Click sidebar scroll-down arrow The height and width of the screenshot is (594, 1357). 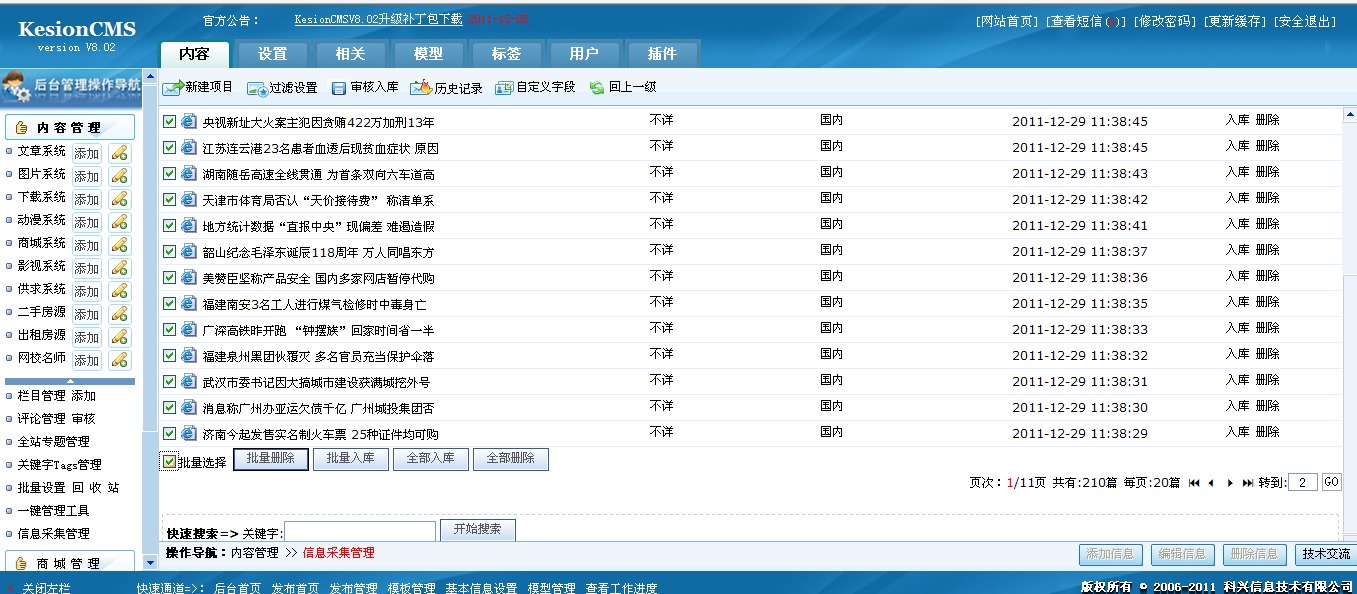click(150, 563)
